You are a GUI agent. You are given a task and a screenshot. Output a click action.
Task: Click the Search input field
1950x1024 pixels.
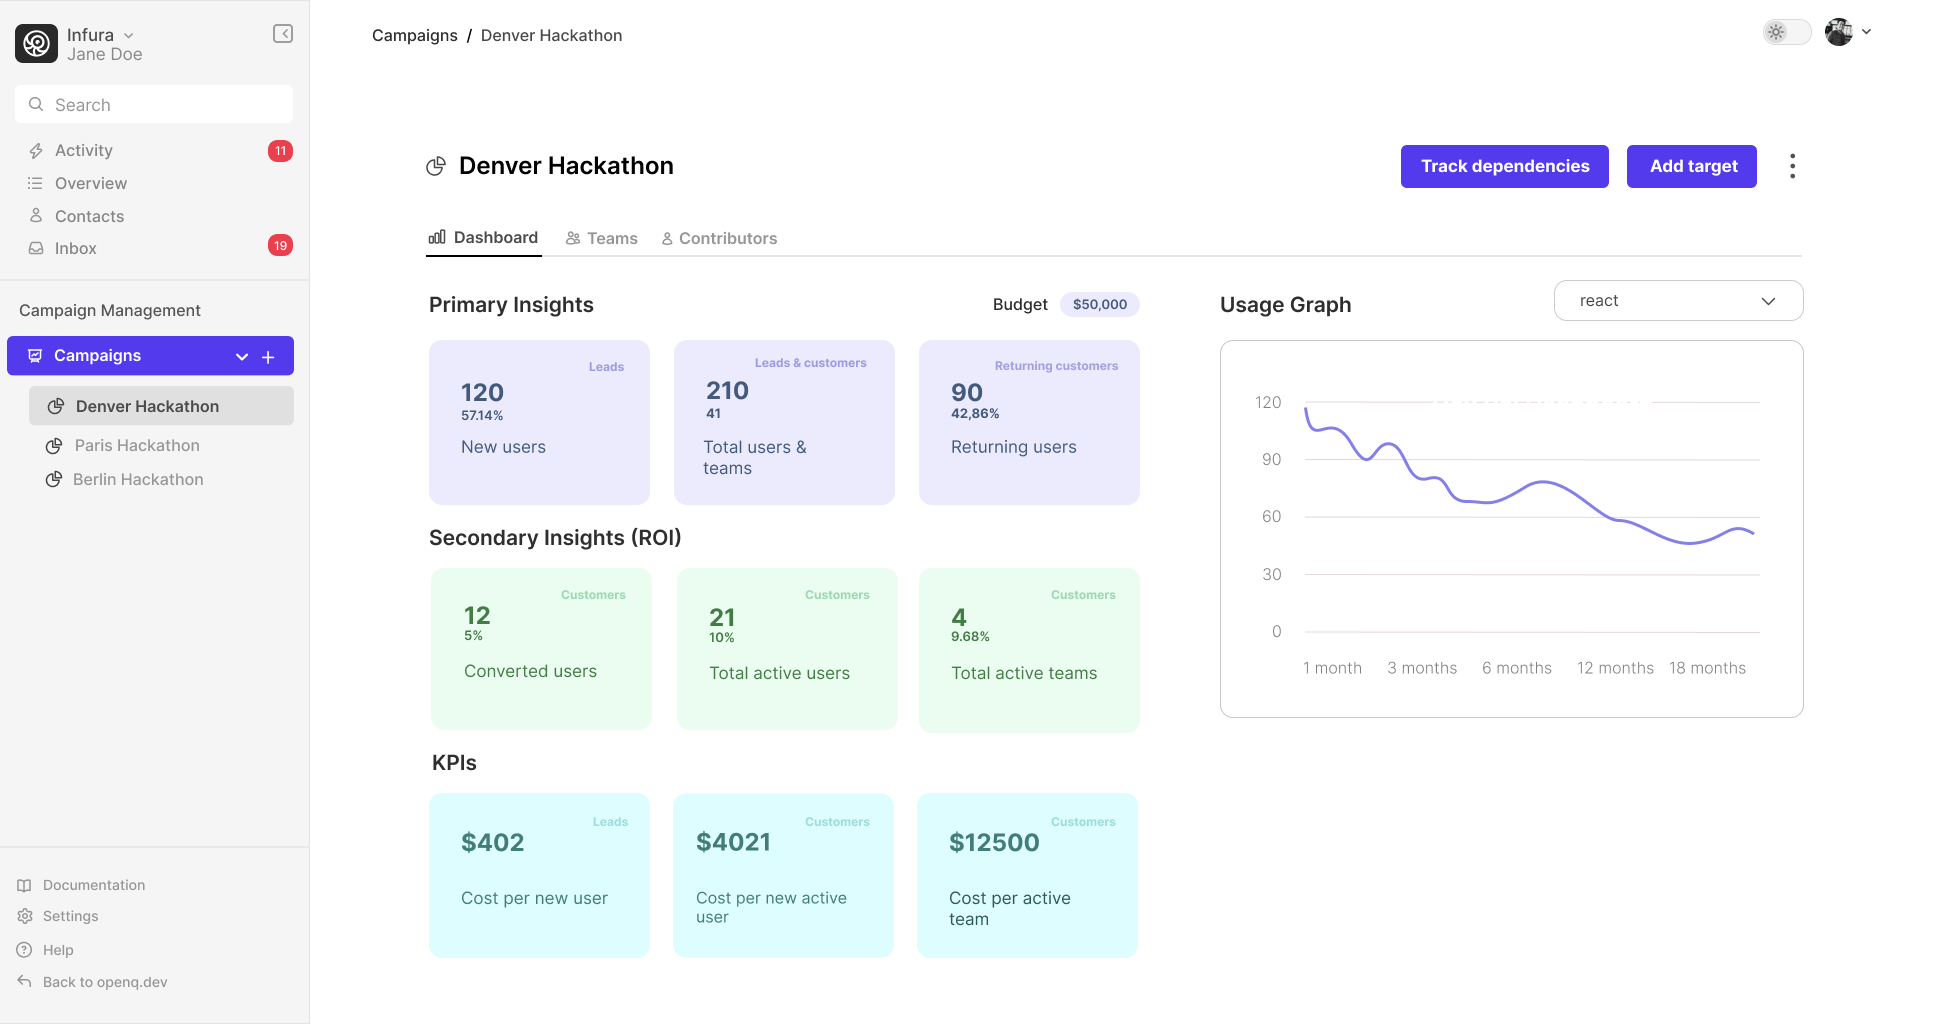(154, 104)
